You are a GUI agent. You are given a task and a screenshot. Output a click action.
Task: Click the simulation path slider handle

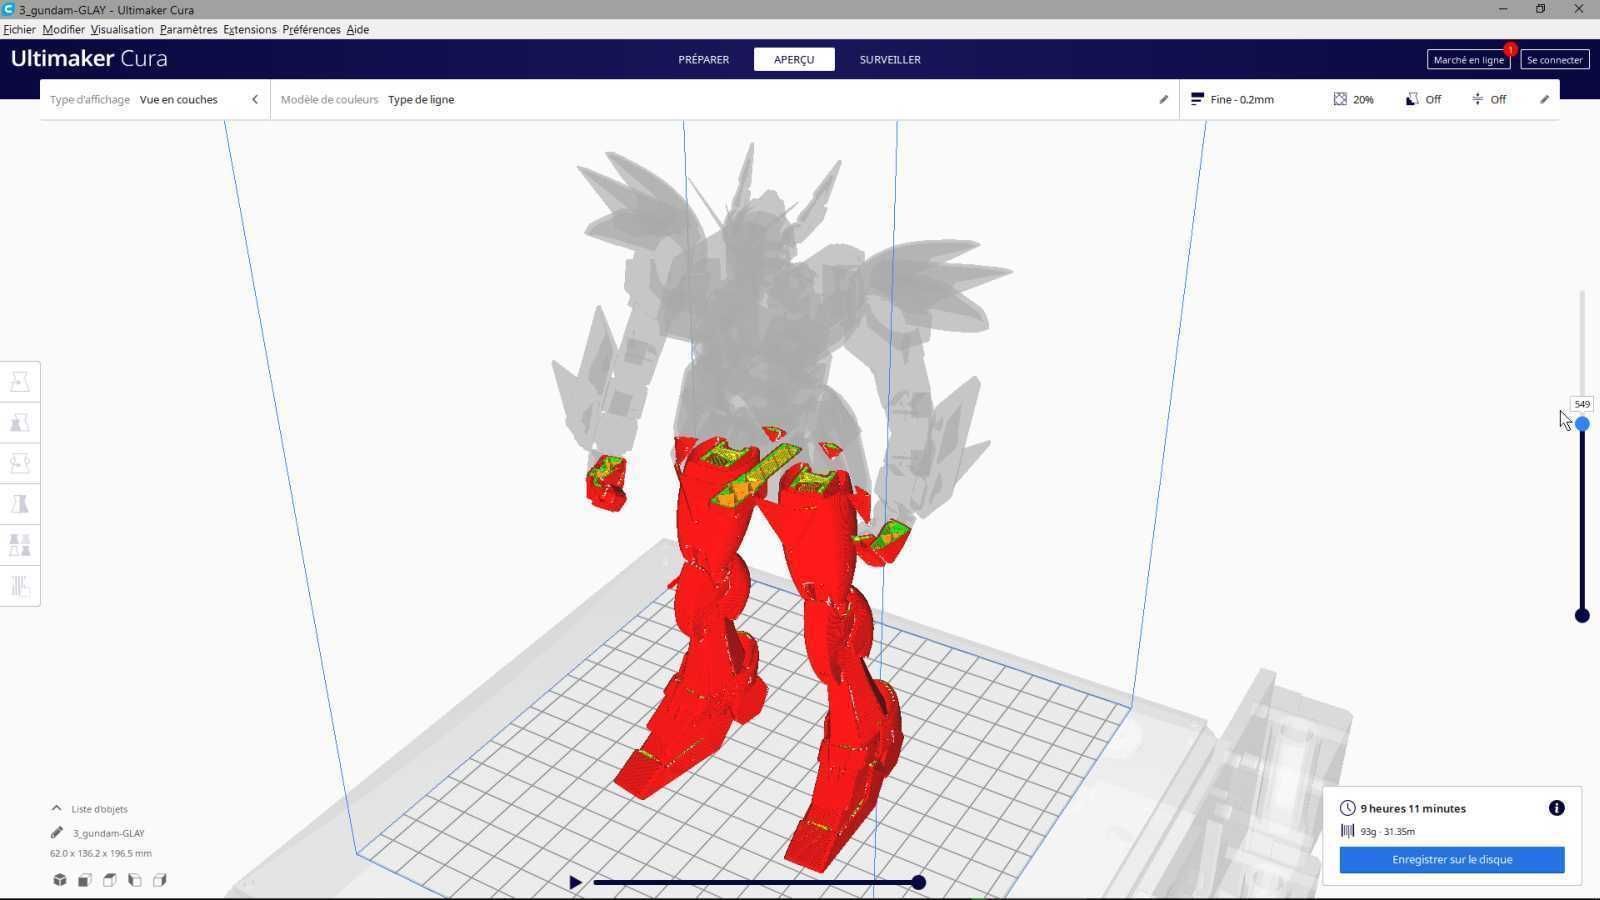pos(918,882)
